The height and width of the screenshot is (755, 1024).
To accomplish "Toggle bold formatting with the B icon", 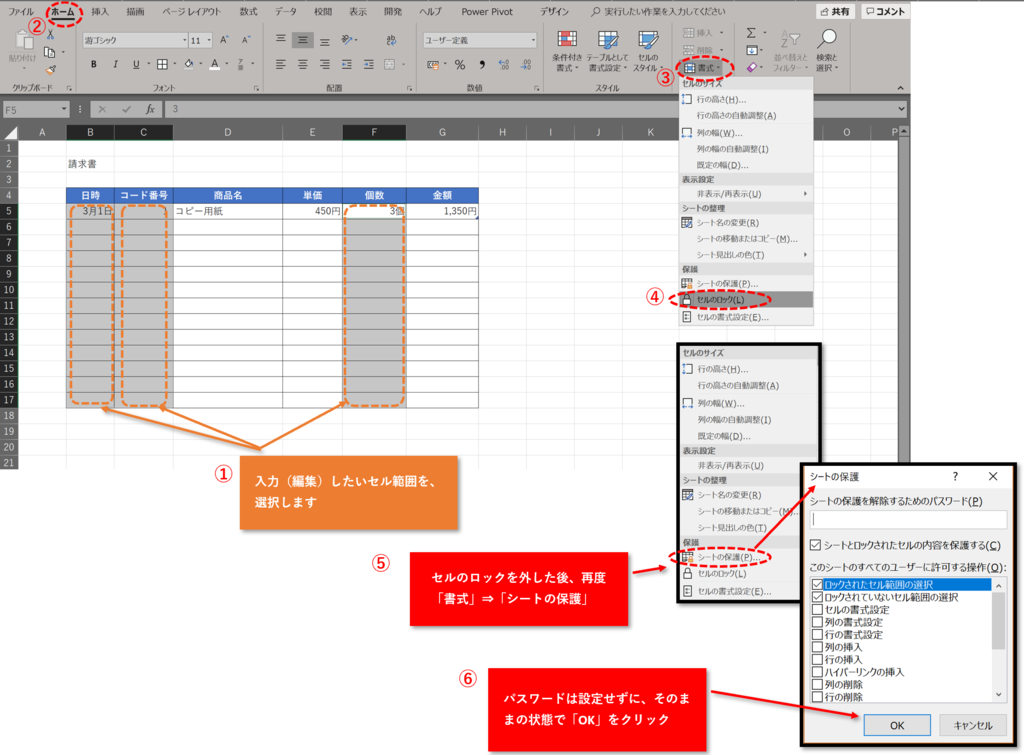I will point(94,63).
